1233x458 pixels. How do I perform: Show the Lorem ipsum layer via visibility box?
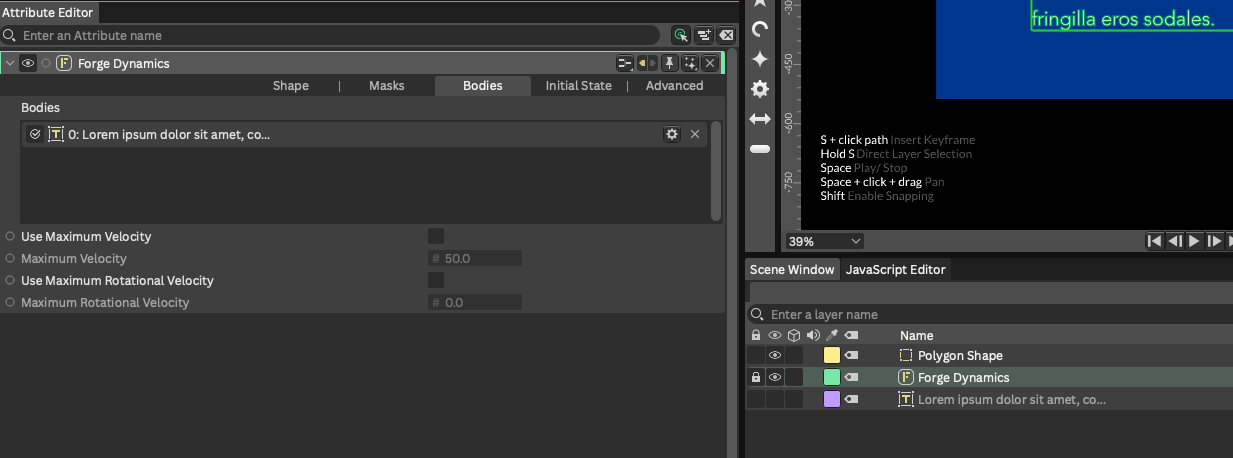[774, 400]
